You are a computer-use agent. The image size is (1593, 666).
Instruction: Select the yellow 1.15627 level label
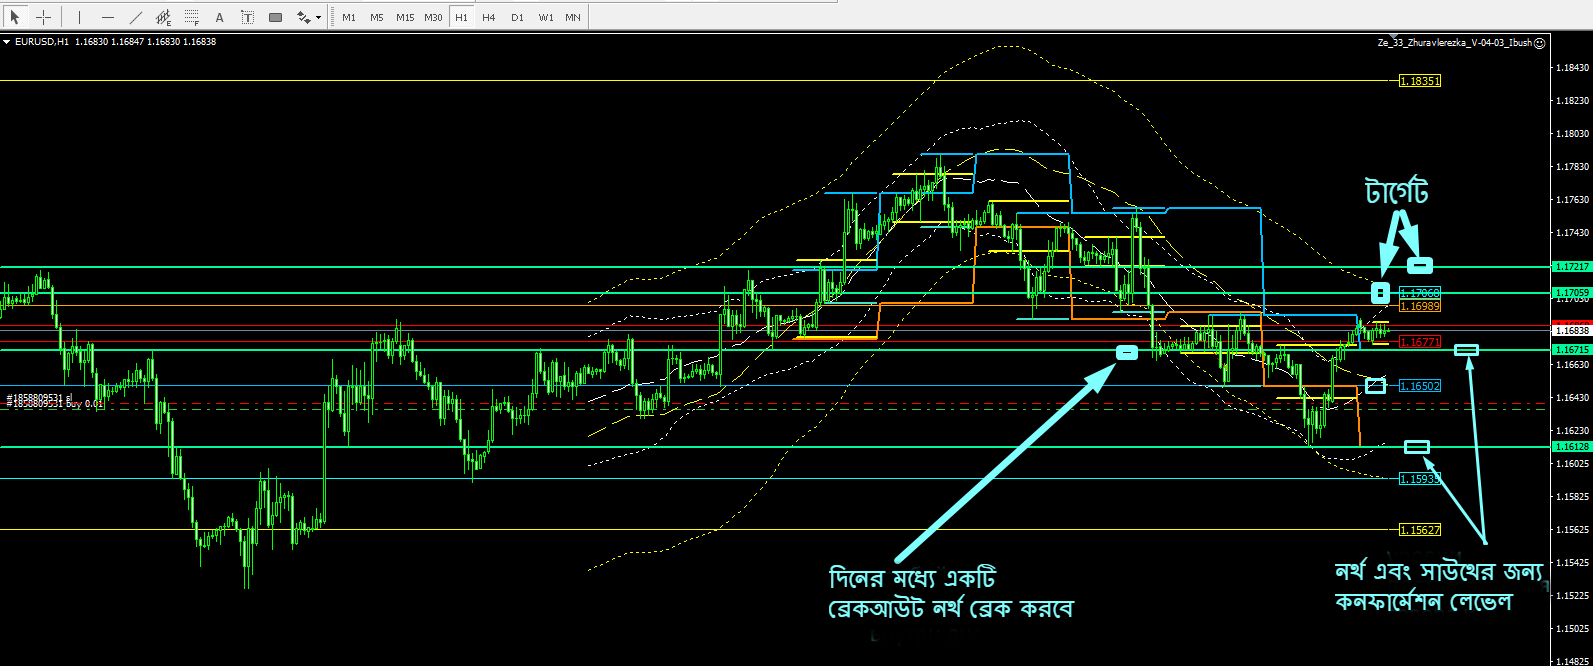click(1420, 530)
